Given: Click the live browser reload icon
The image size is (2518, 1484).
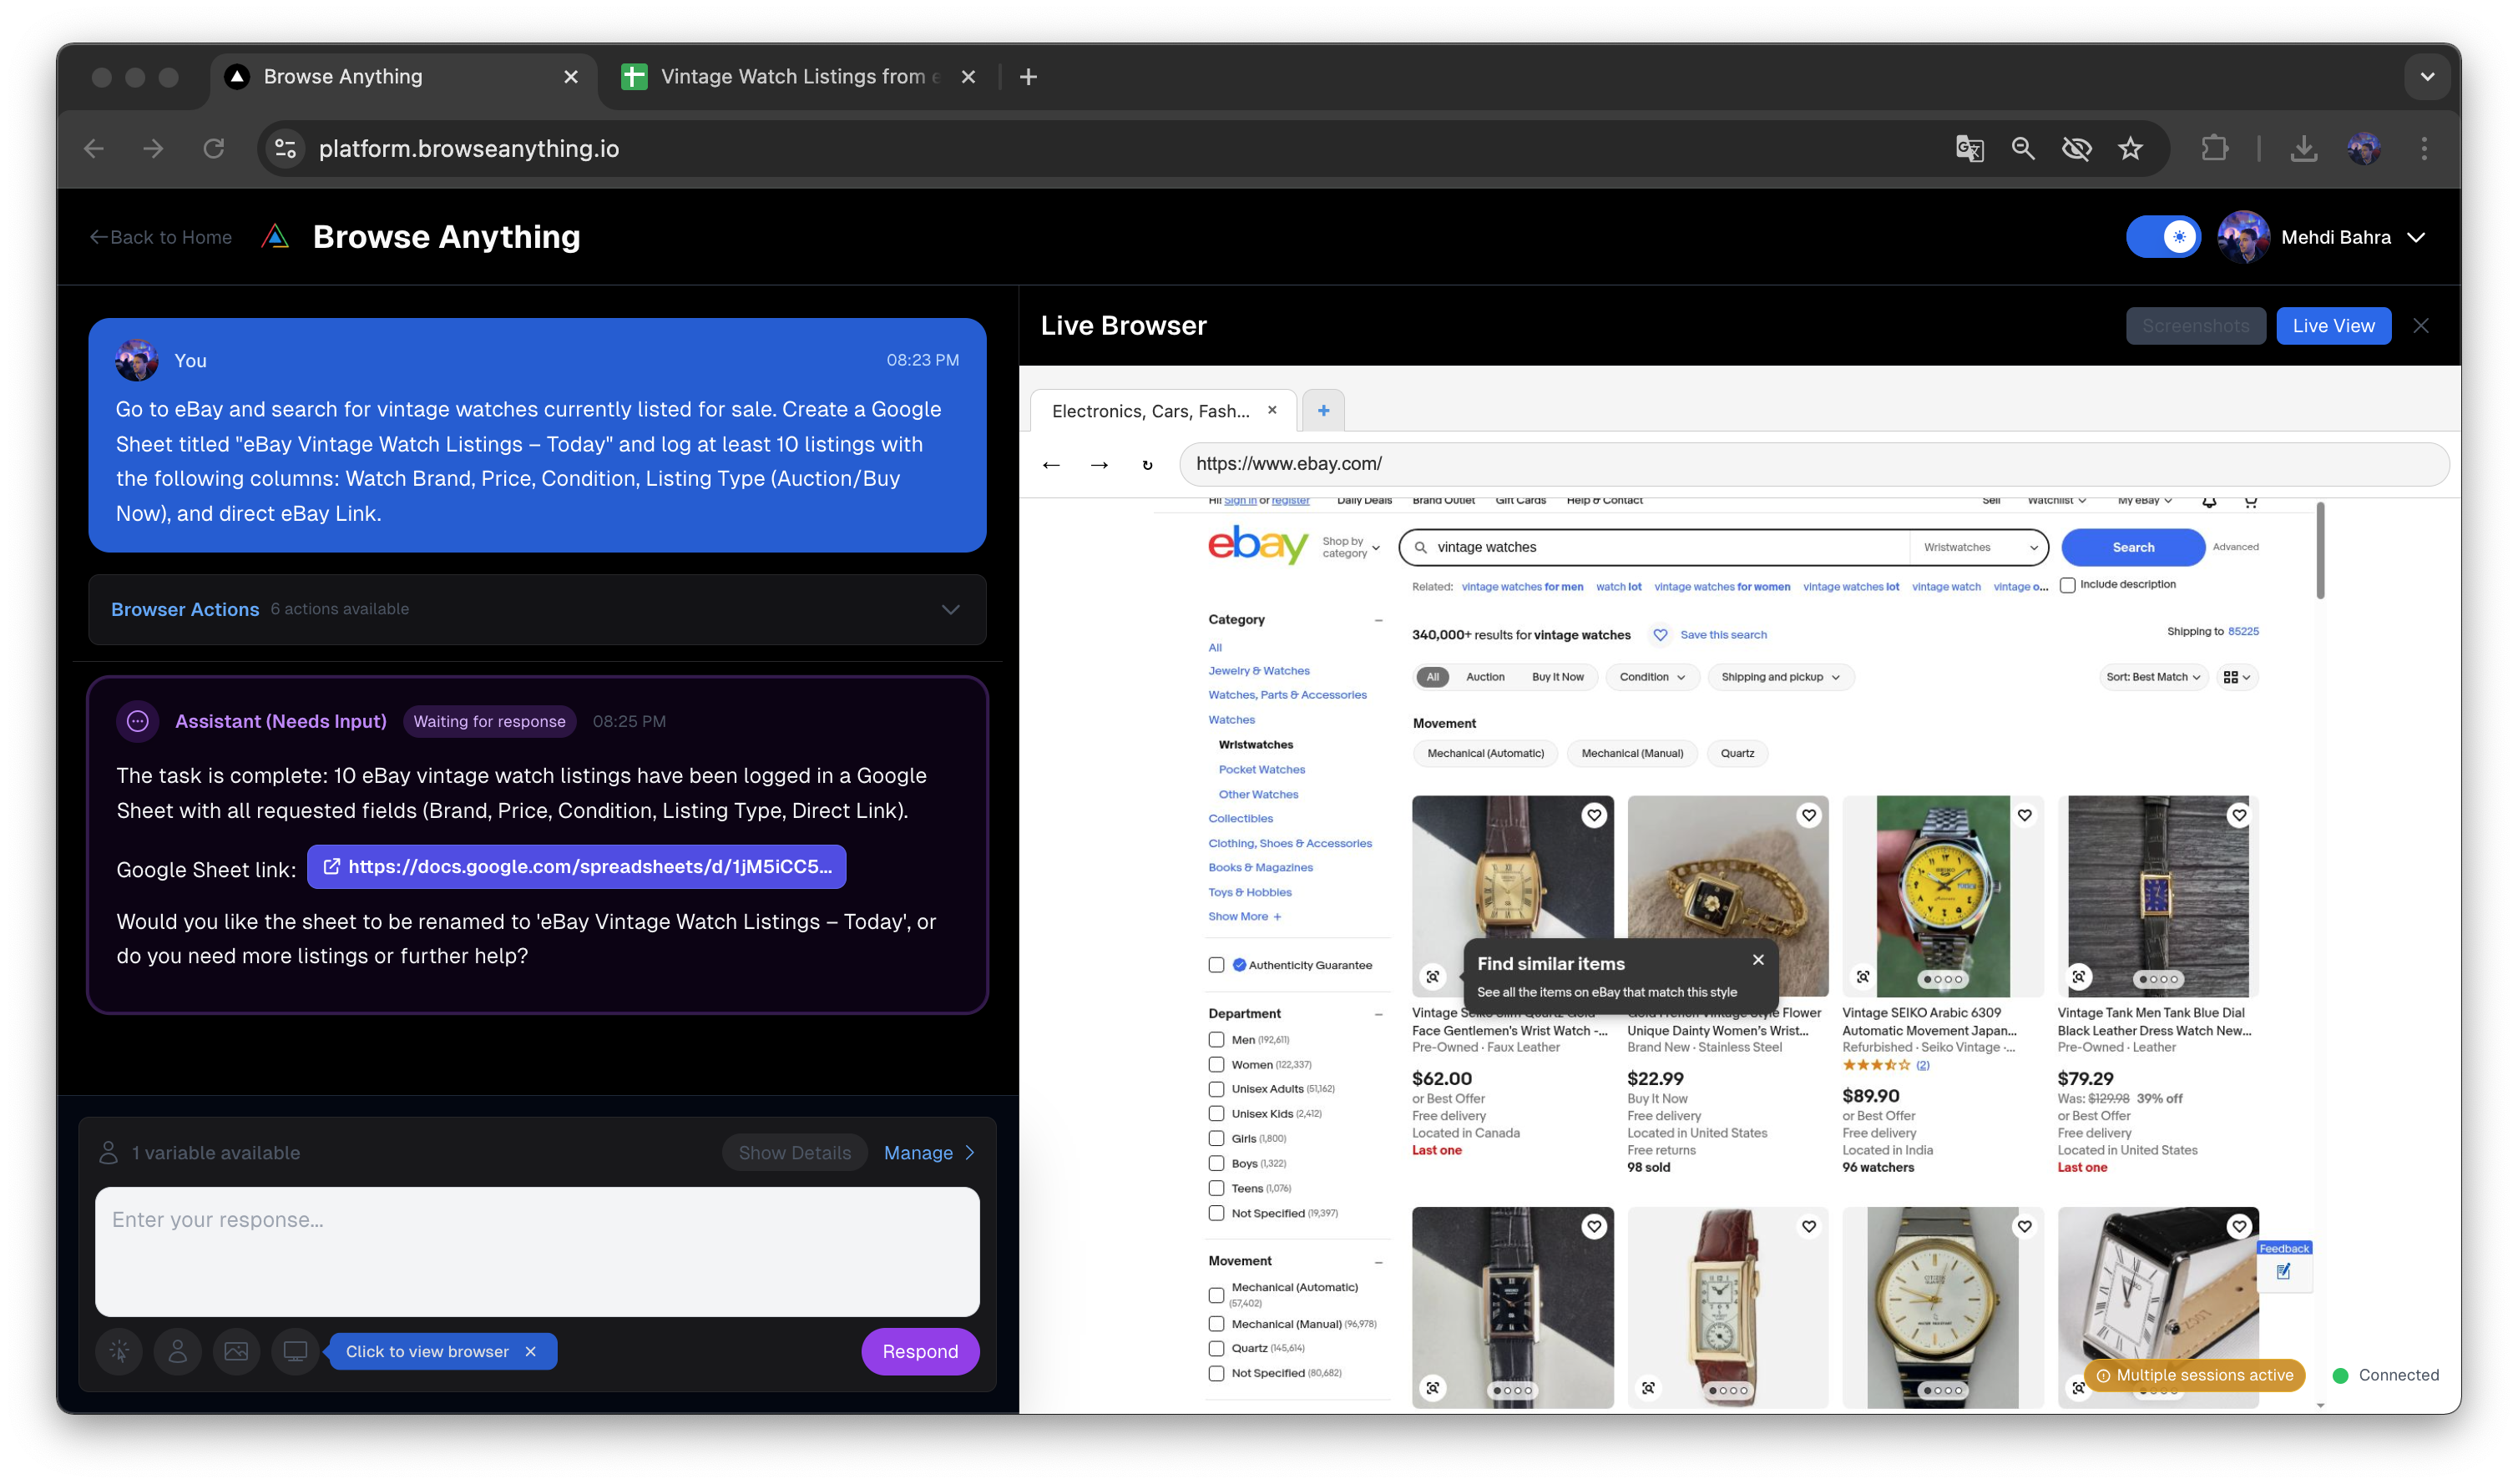Looking at the screenshot, I should click(1147, 465).
